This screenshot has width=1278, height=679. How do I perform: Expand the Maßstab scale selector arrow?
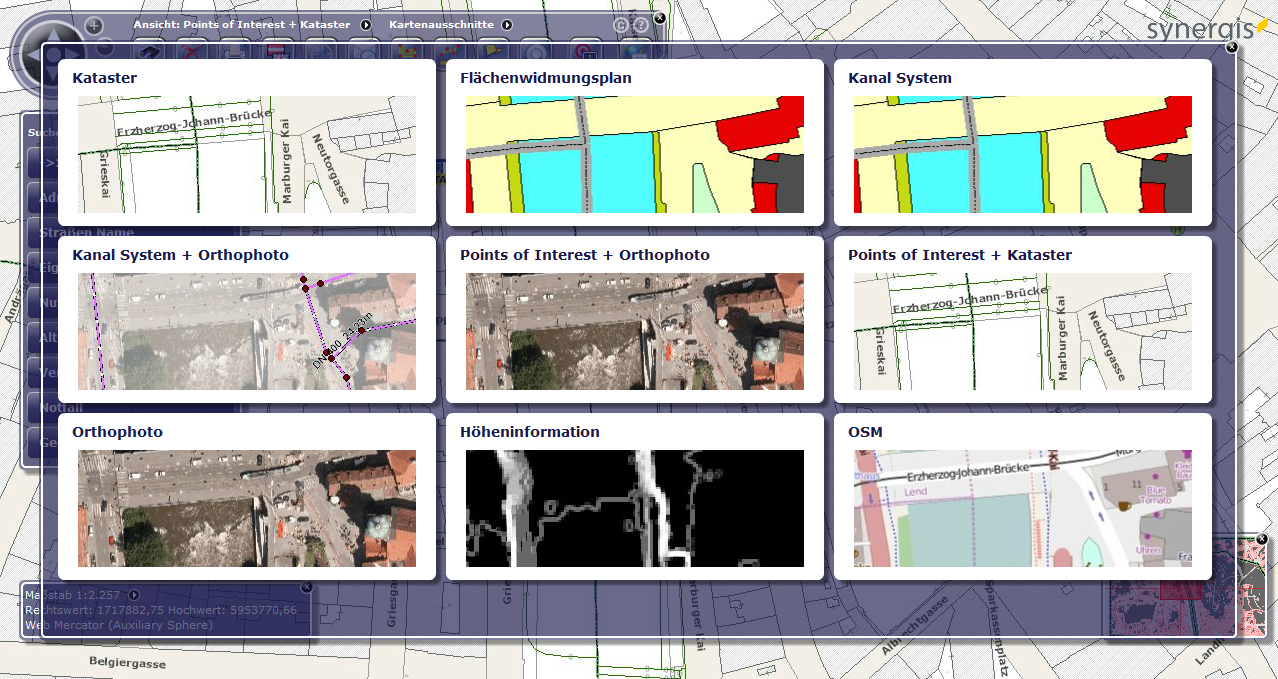tap(133, 595)
